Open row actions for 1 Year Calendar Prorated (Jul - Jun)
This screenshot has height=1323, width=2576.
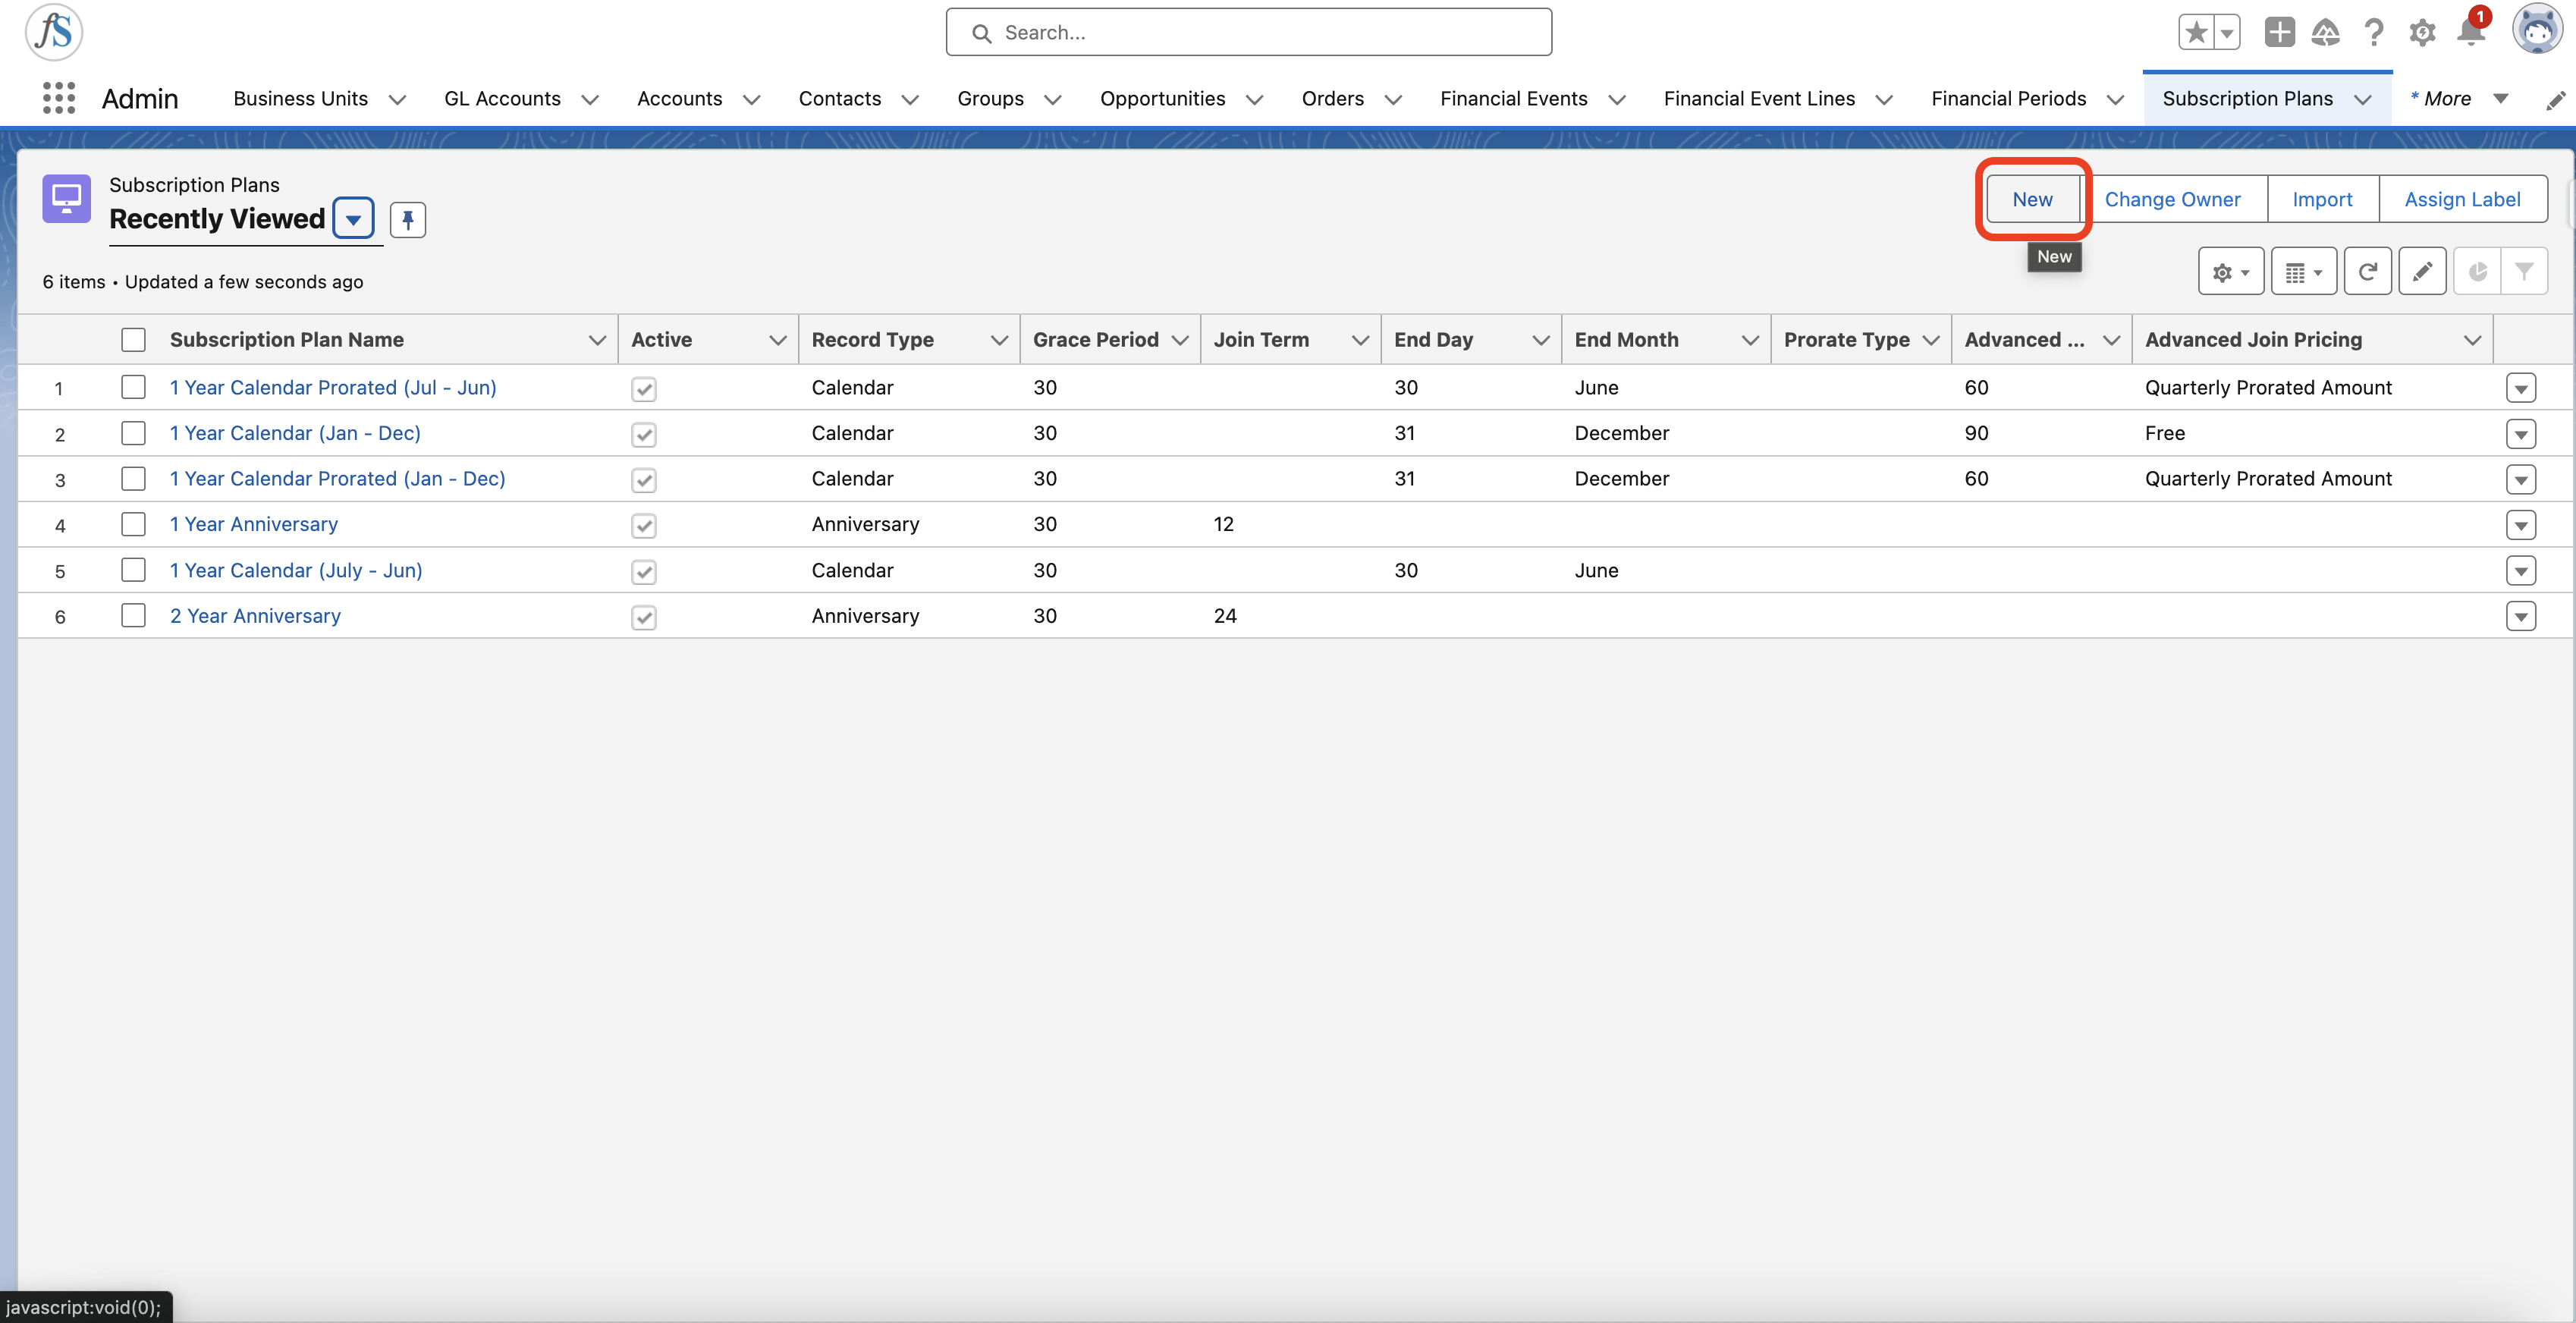point(2521,388)
